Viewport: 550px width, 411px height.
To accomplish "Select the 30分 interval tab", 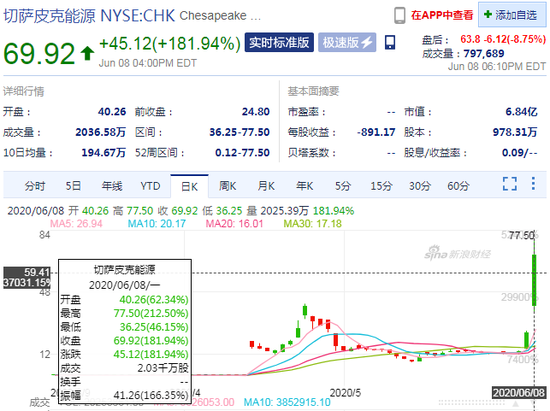I will (x=420, y=186).
